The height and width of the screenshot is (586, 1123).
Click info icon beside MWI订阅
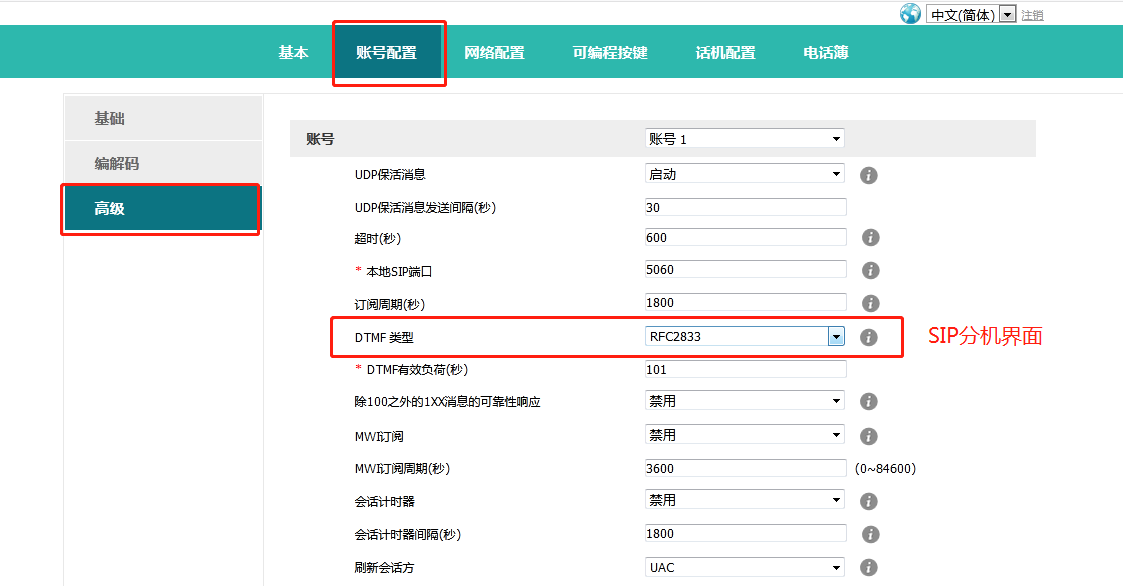point(869,436)
